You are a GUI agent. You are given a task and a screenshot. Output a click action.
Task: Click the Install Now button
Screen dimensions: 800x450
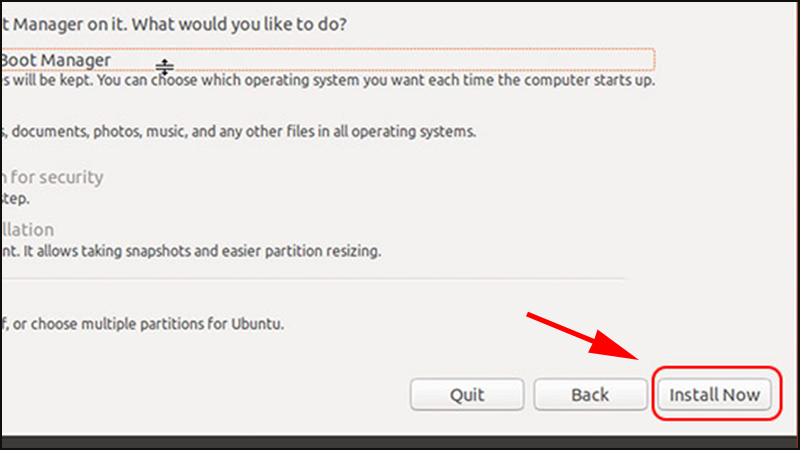[x=714, y=394]
